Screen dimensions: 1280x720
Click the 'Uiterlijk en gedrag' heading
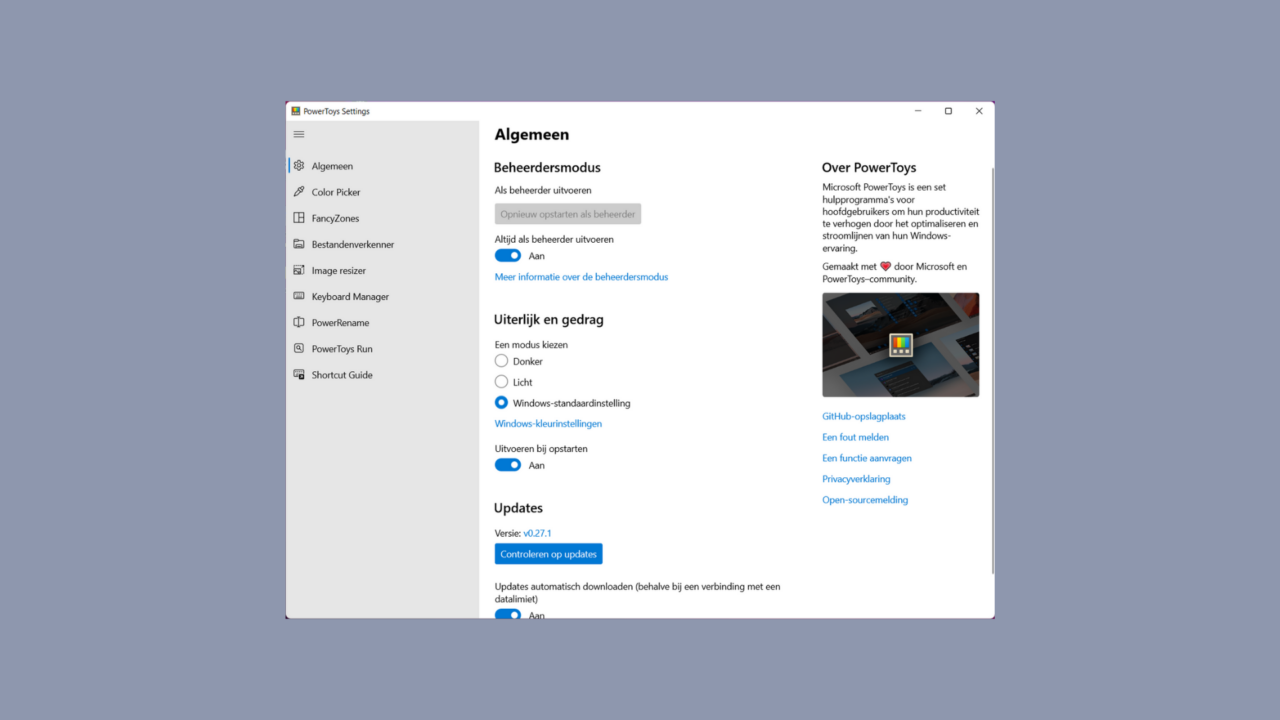[549, 320]
